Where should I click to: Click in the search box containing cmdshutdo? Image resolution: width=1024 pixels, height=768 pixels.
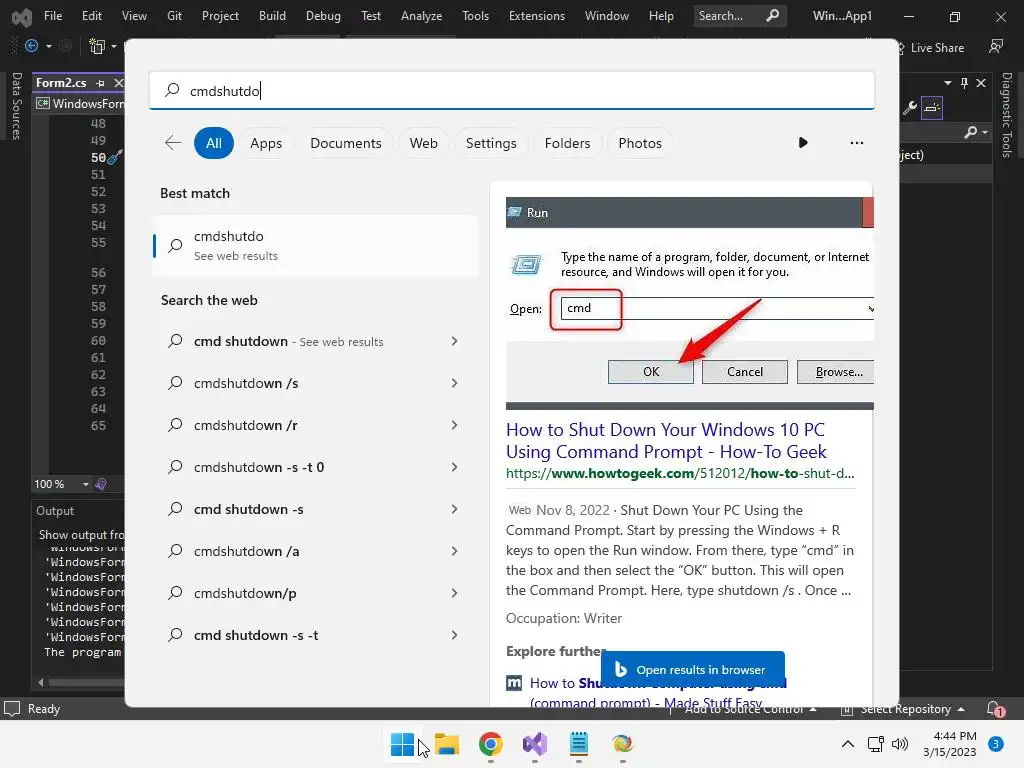[x=511, y=91]
